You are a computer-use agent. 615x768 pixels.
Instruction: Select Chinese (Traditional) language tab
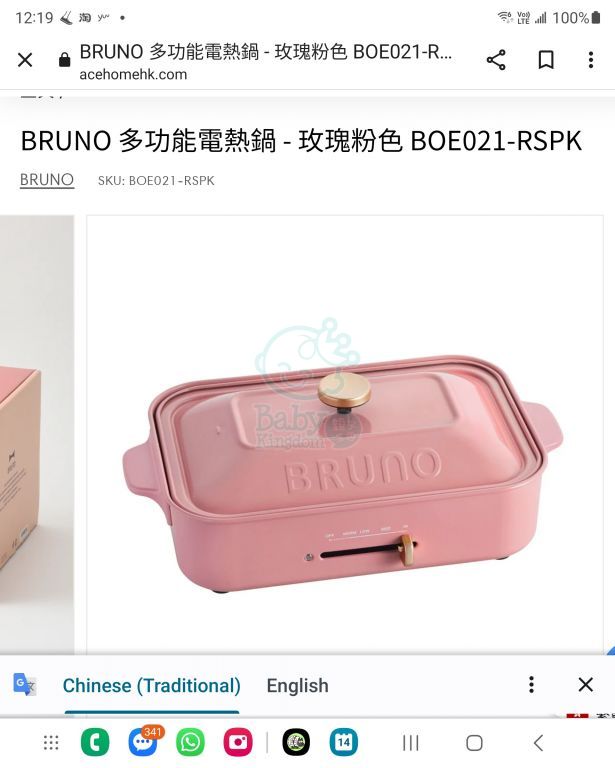point(152,686)
